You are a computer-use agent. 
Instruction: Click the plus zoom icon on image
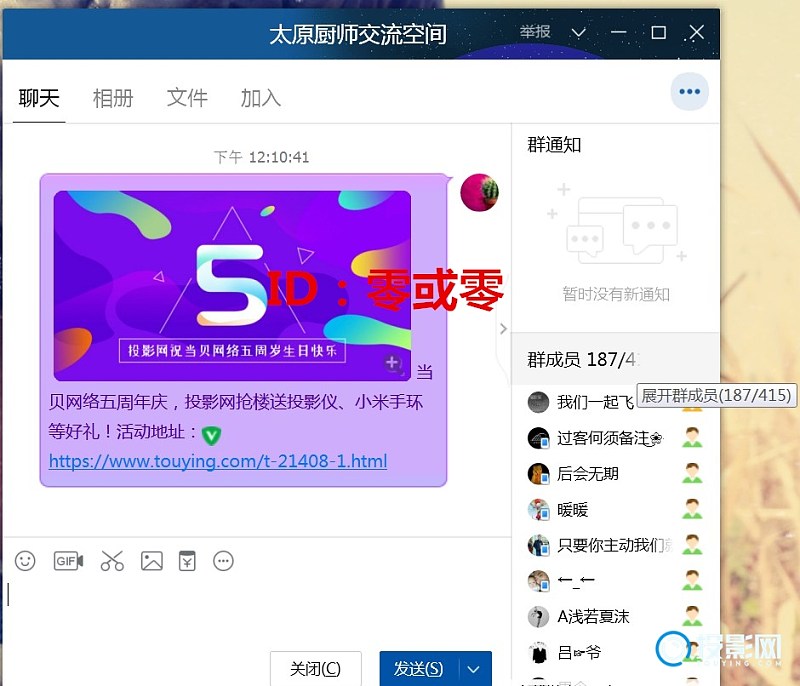pyautogui.click(x=392, y=363)
